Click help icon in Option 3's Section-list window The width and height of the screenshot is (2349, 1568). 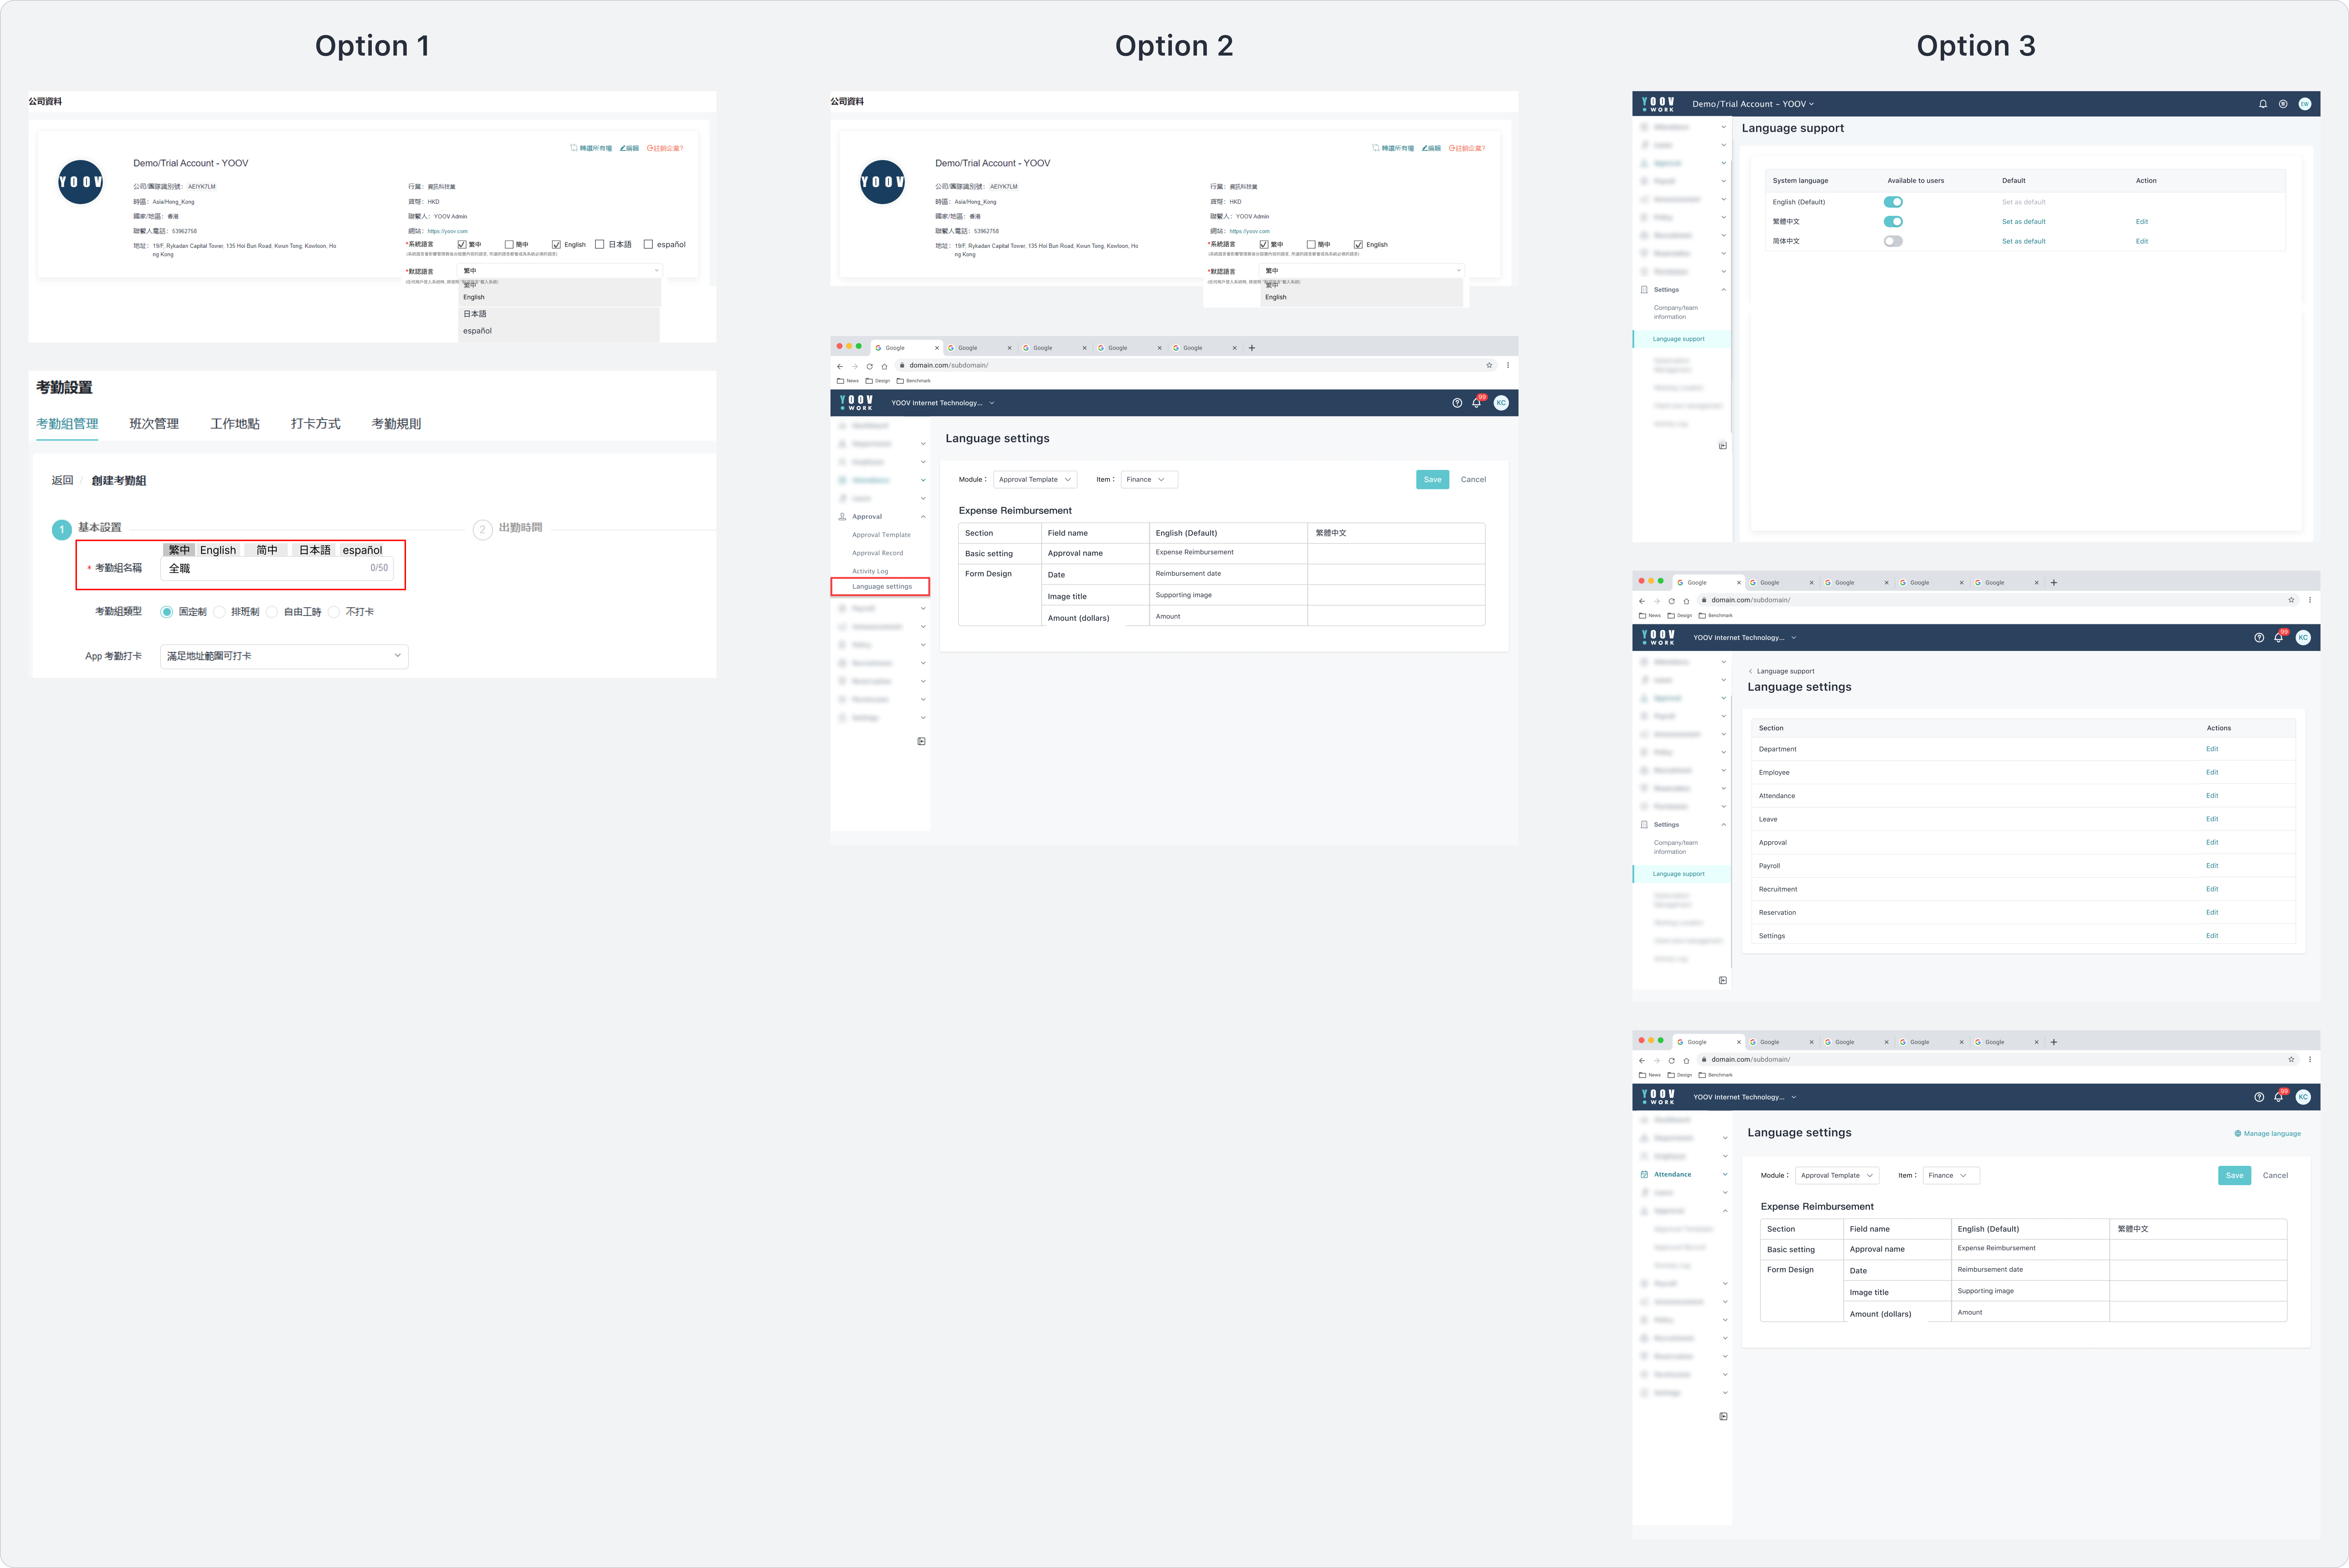(x=2259, y=638)
